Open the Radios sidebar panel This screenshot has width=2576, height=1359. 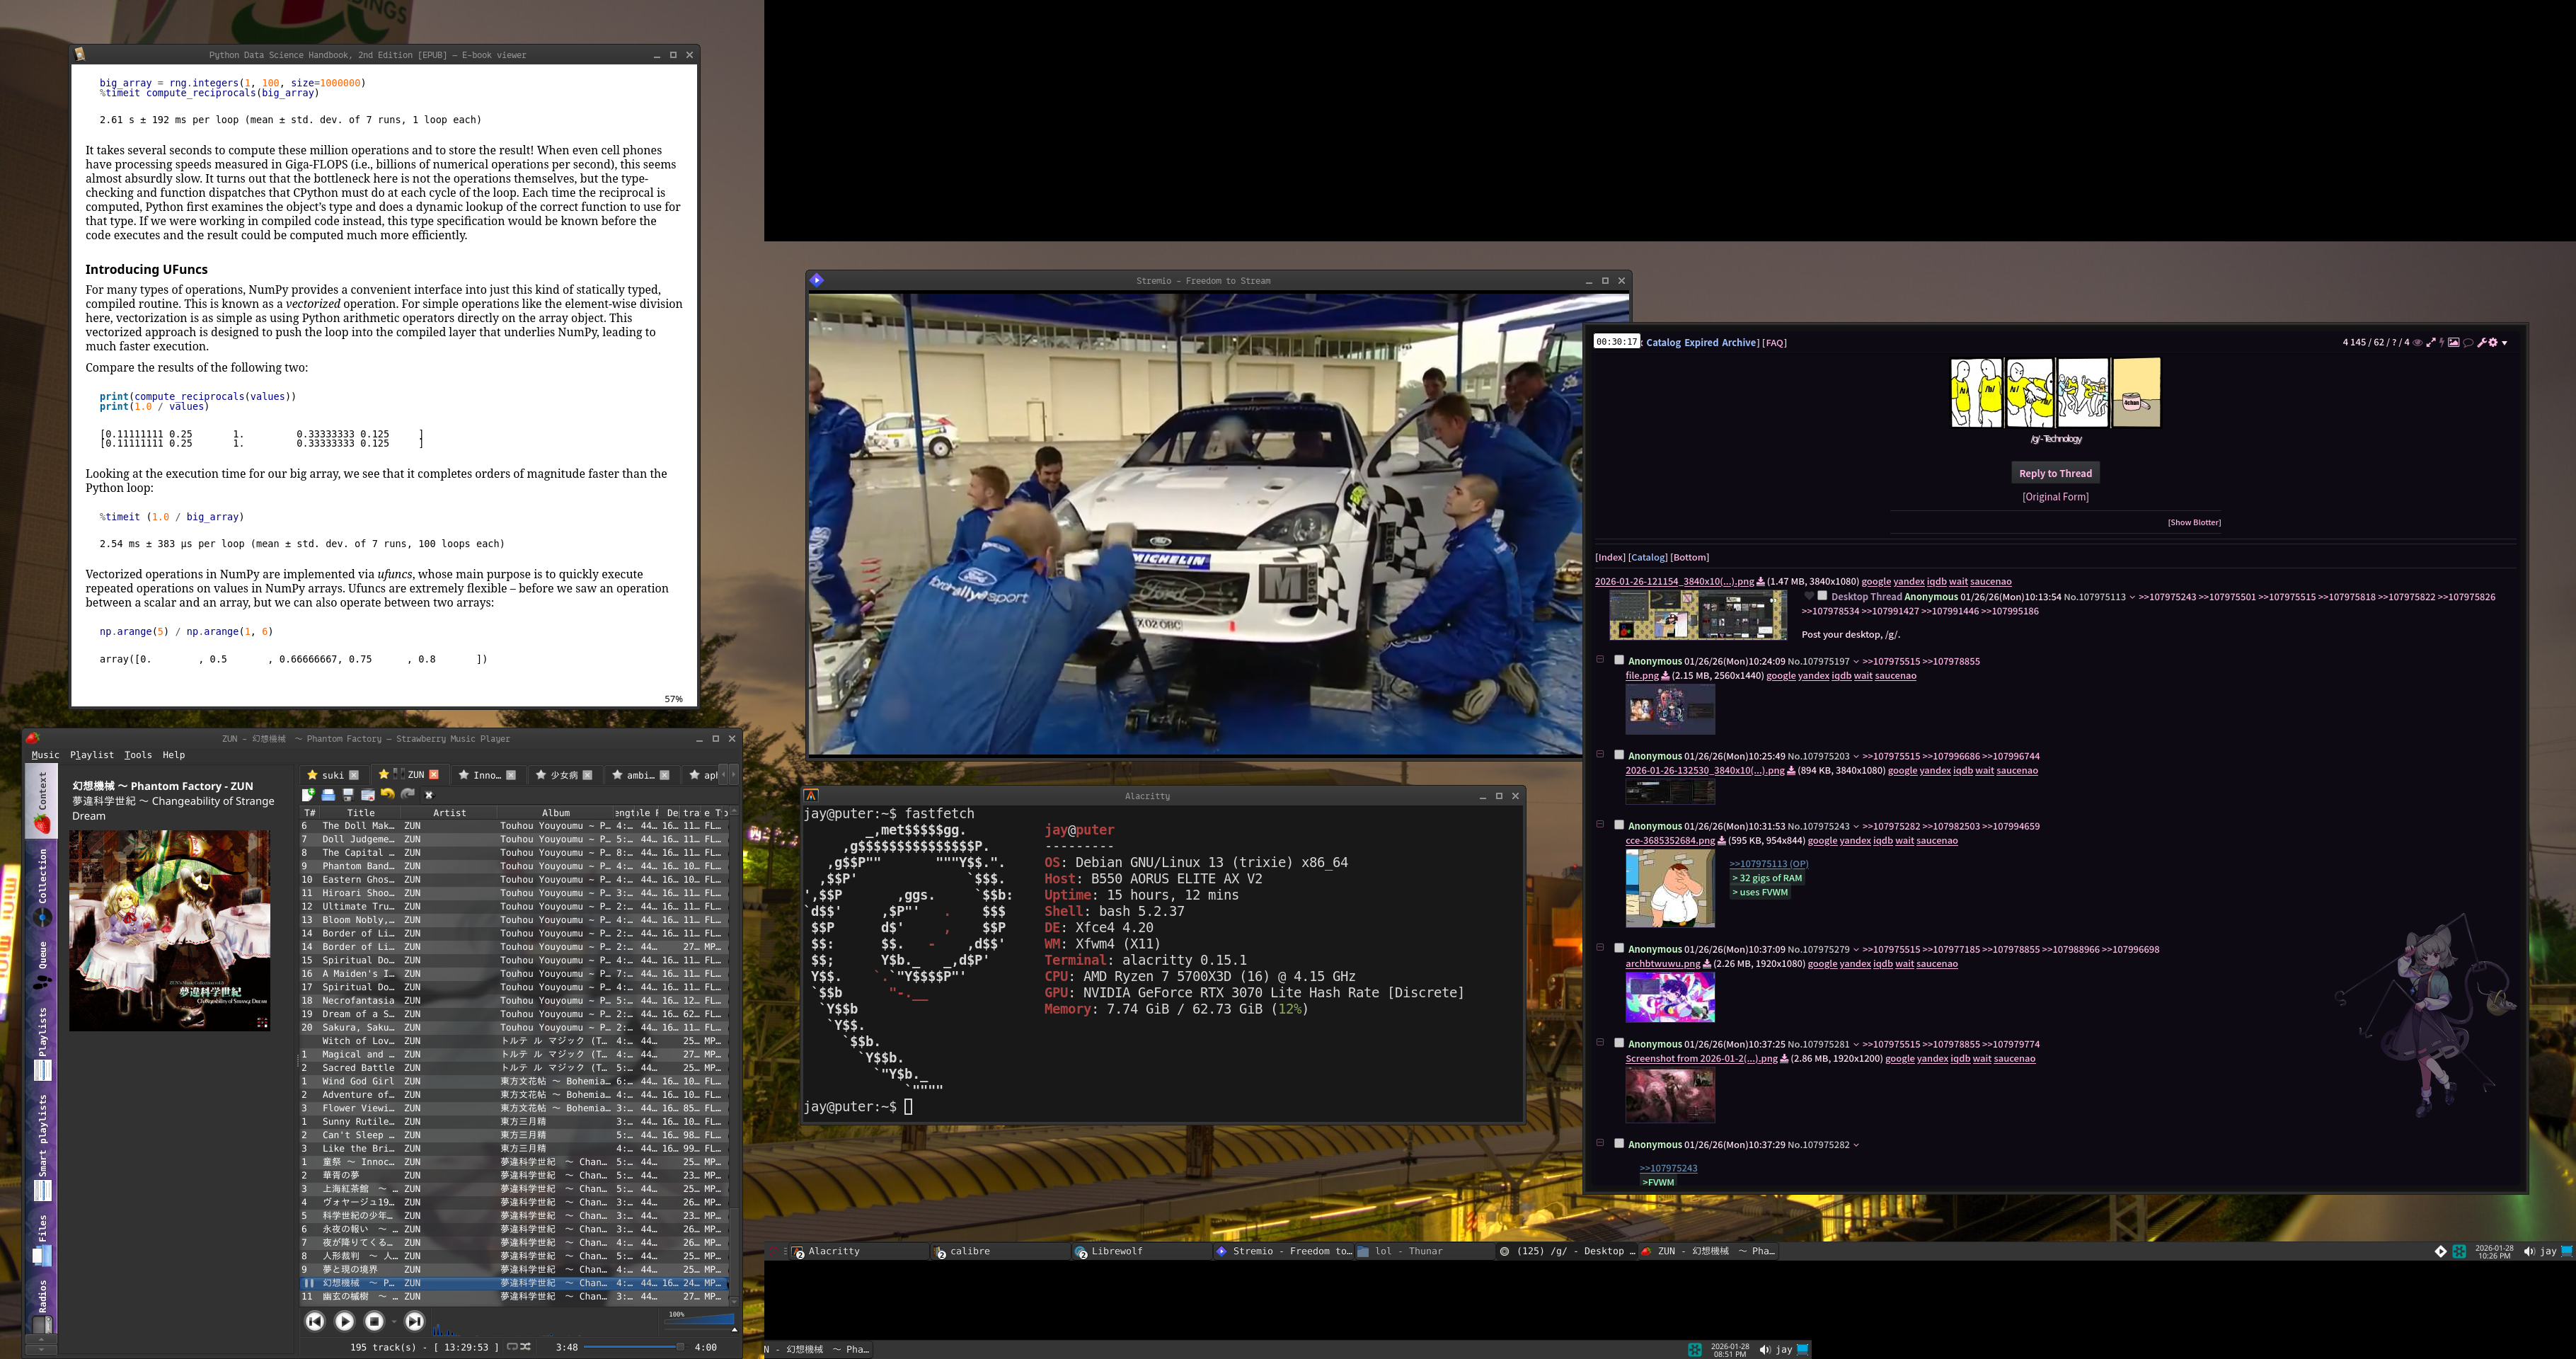[42, 1304]
